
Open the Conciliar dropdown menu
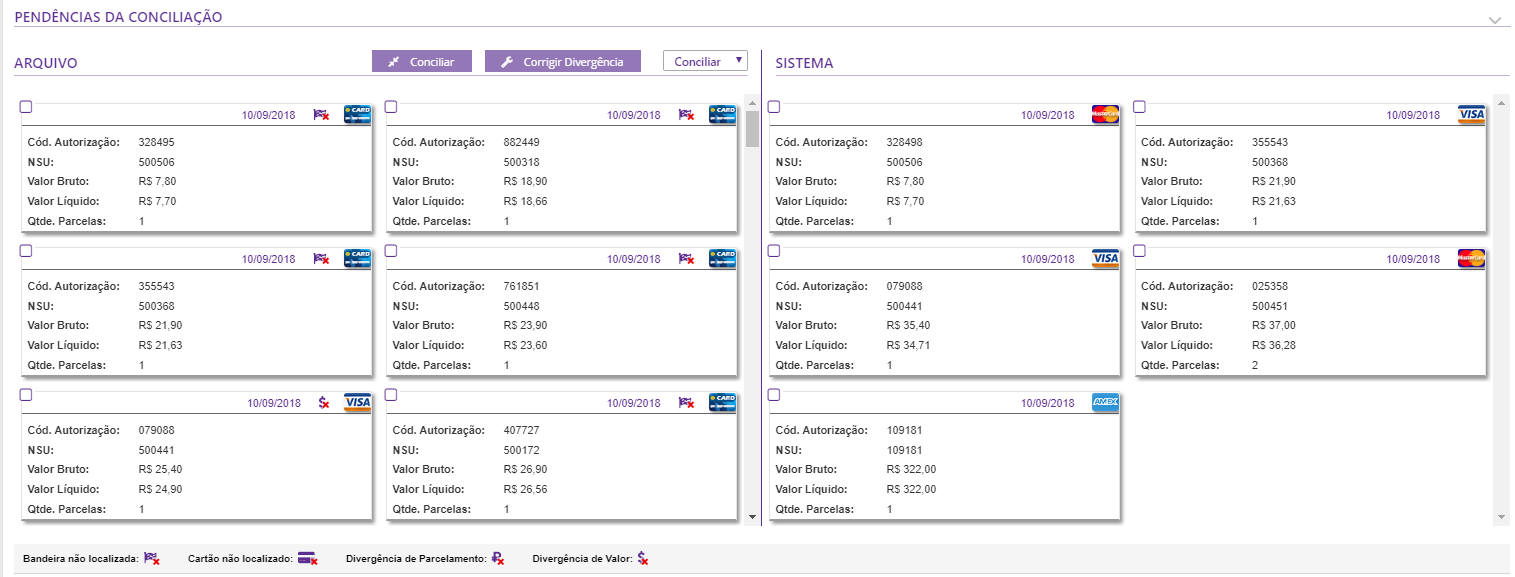(x=705, y=62)
